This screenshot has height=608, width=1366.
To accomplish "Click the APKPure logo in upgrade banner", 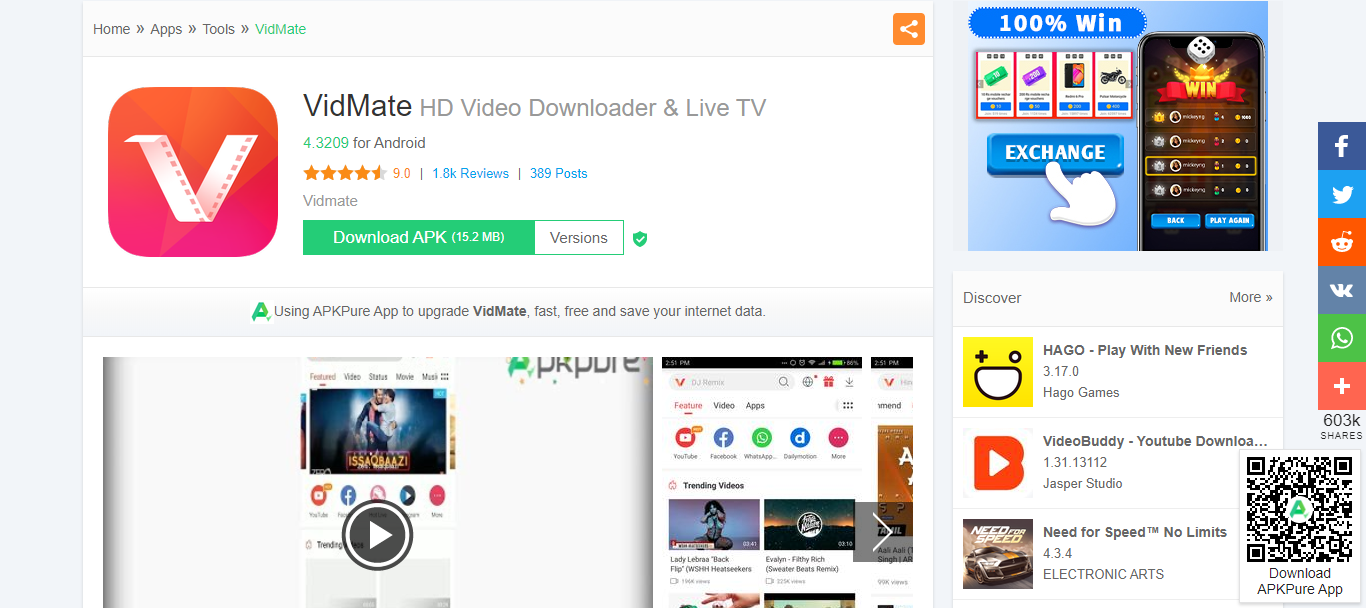I will 261,312.
